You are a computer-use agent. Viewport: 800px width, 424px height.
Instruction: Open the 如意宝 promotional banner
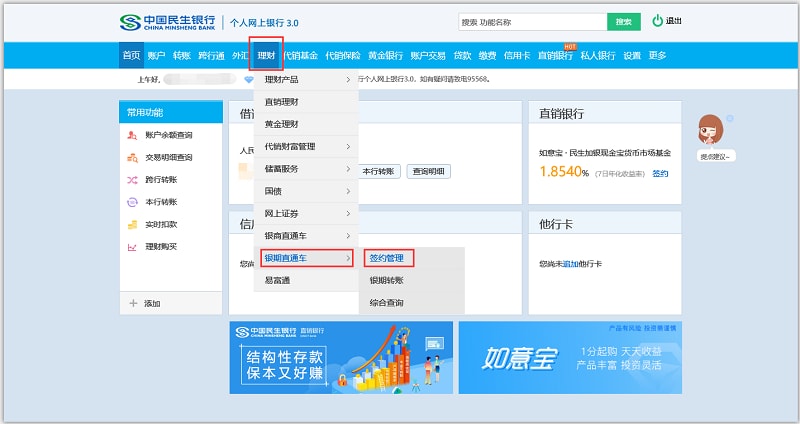pos(570,357)
